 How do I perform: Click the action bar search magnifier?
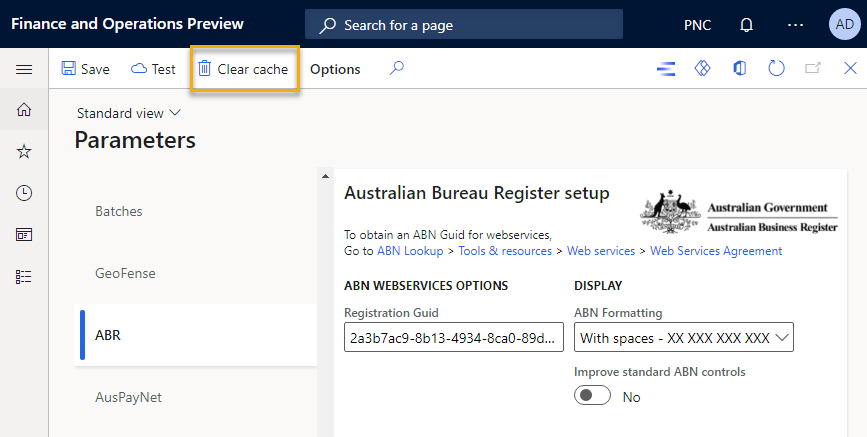396,68
